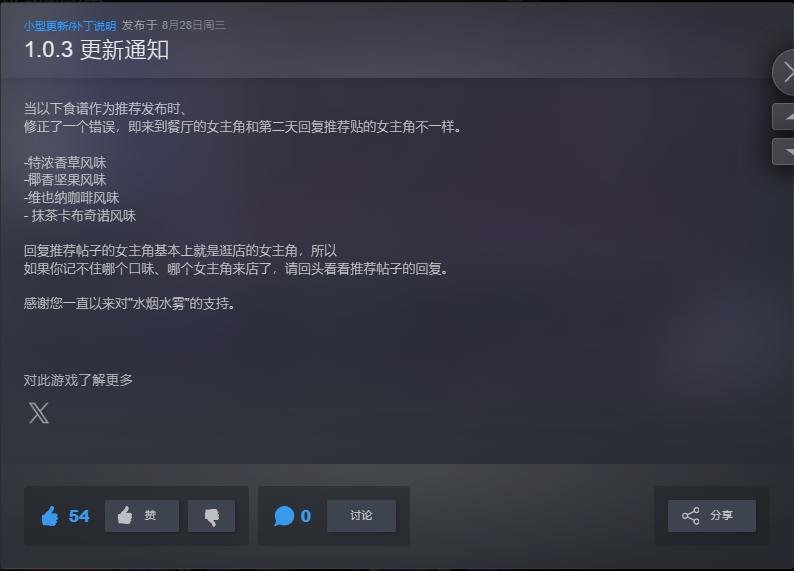794x571 pixels.
Task: Click the blue comment bubble icon
Action: 284,516
